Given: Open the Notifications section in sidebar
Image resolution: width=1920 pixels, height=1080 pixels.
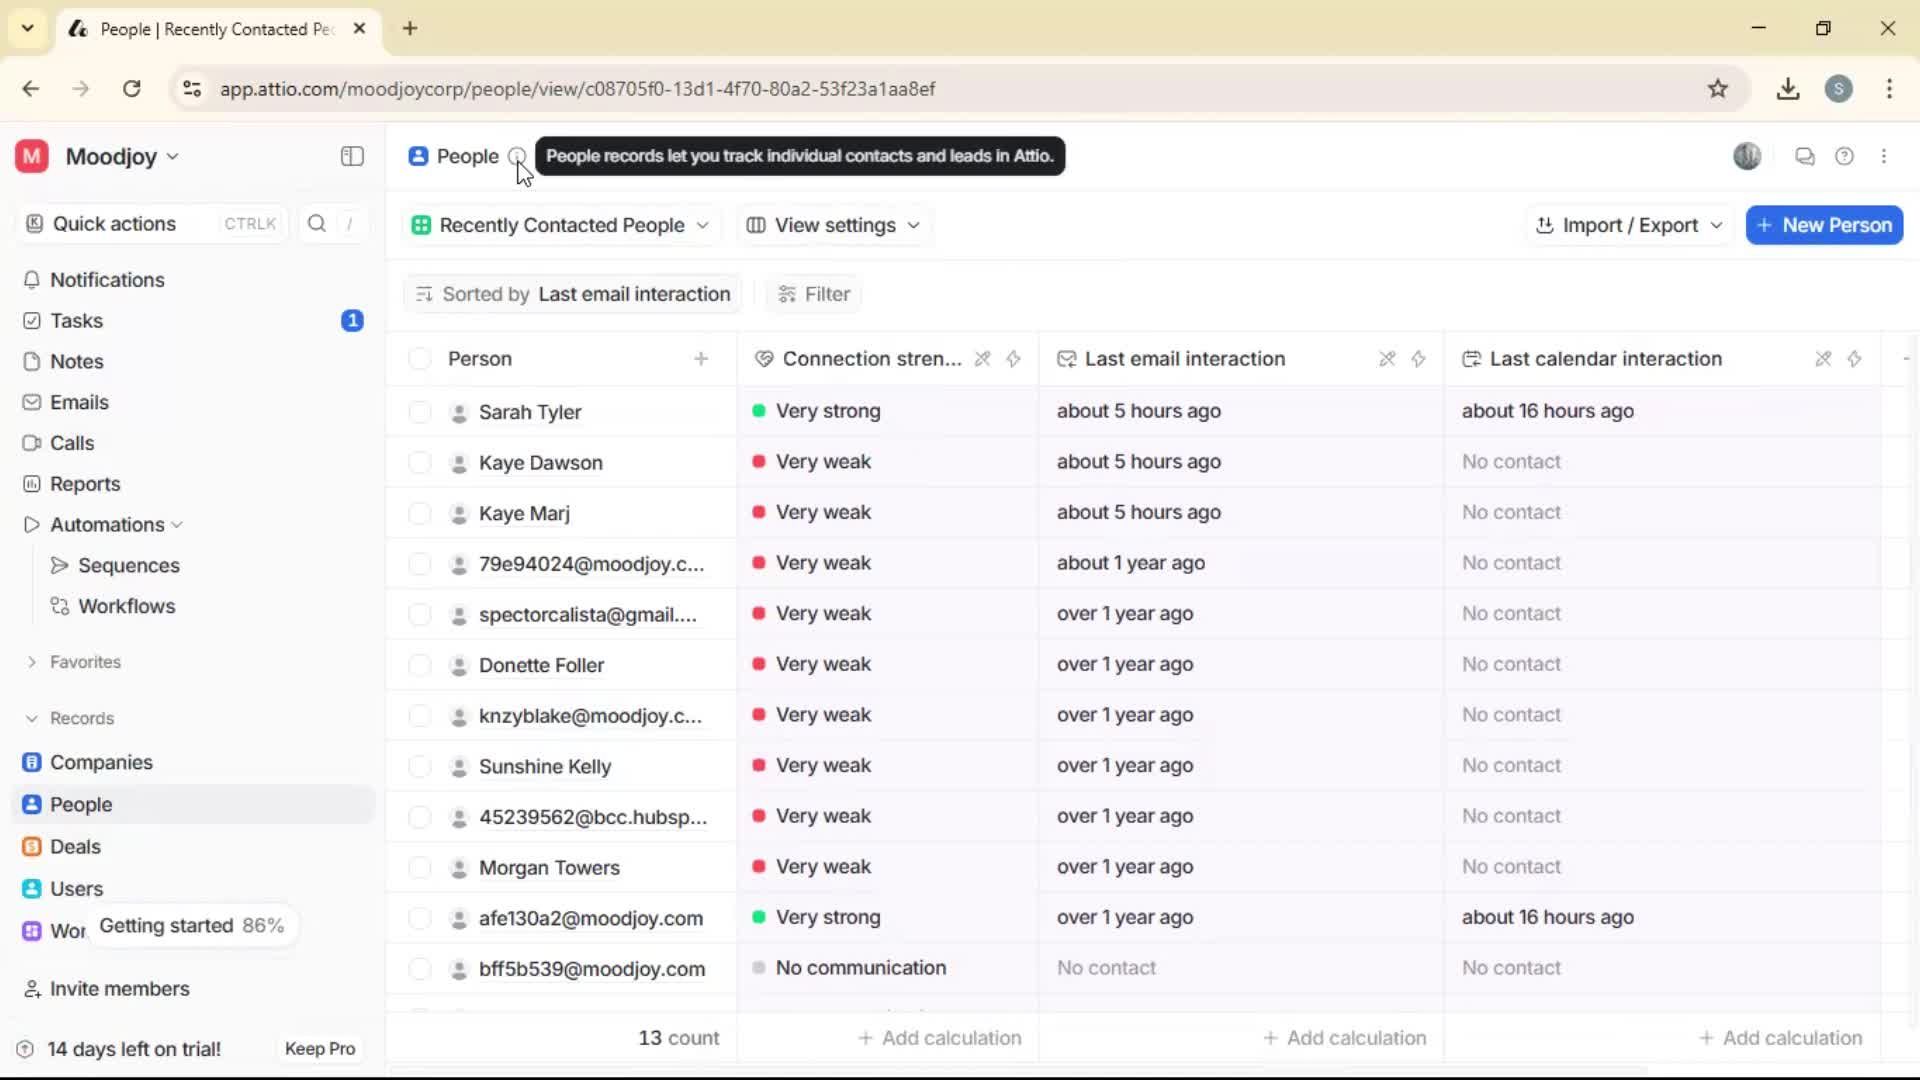Looking at the screenshot, I should click(x=105, y=280).
